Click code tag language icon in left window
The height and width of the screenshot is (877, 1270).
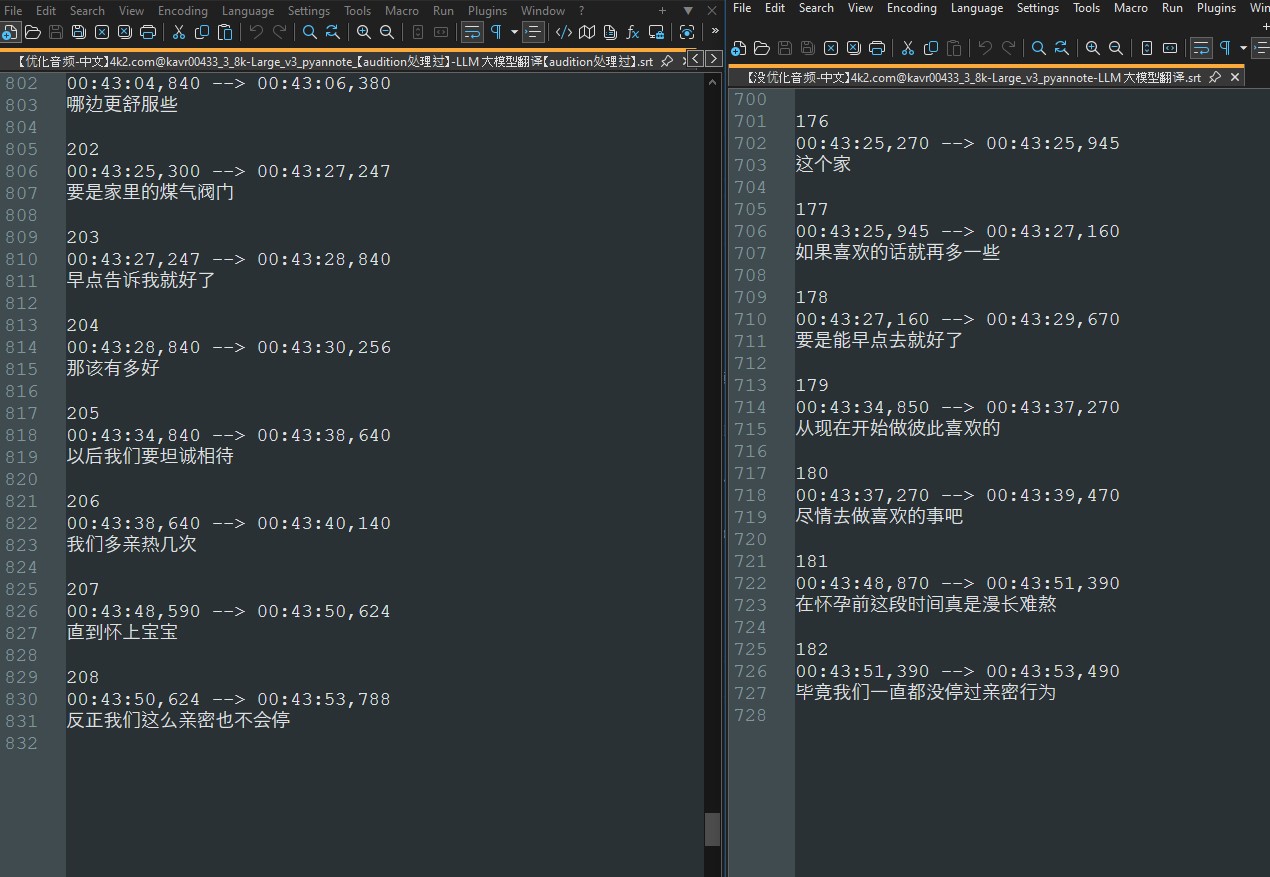coord(564,32)
